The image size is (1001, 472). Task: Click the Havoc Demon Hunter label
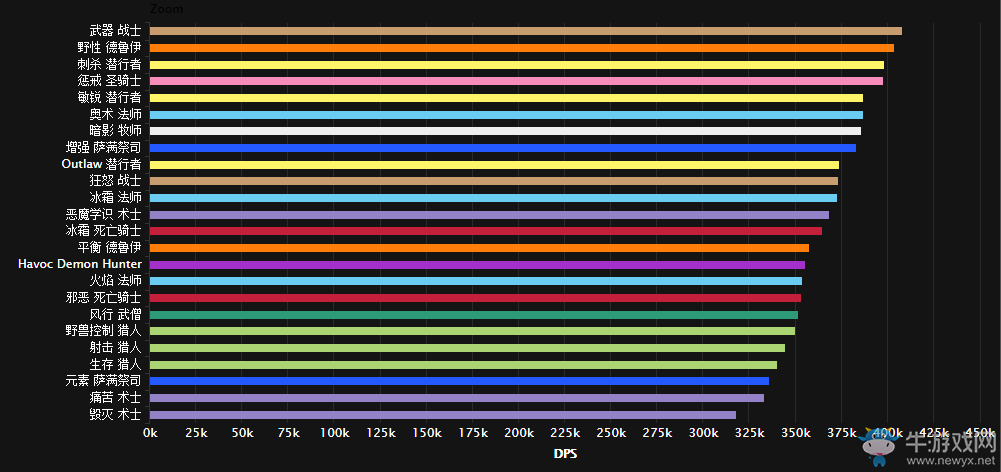coord(80,264)
